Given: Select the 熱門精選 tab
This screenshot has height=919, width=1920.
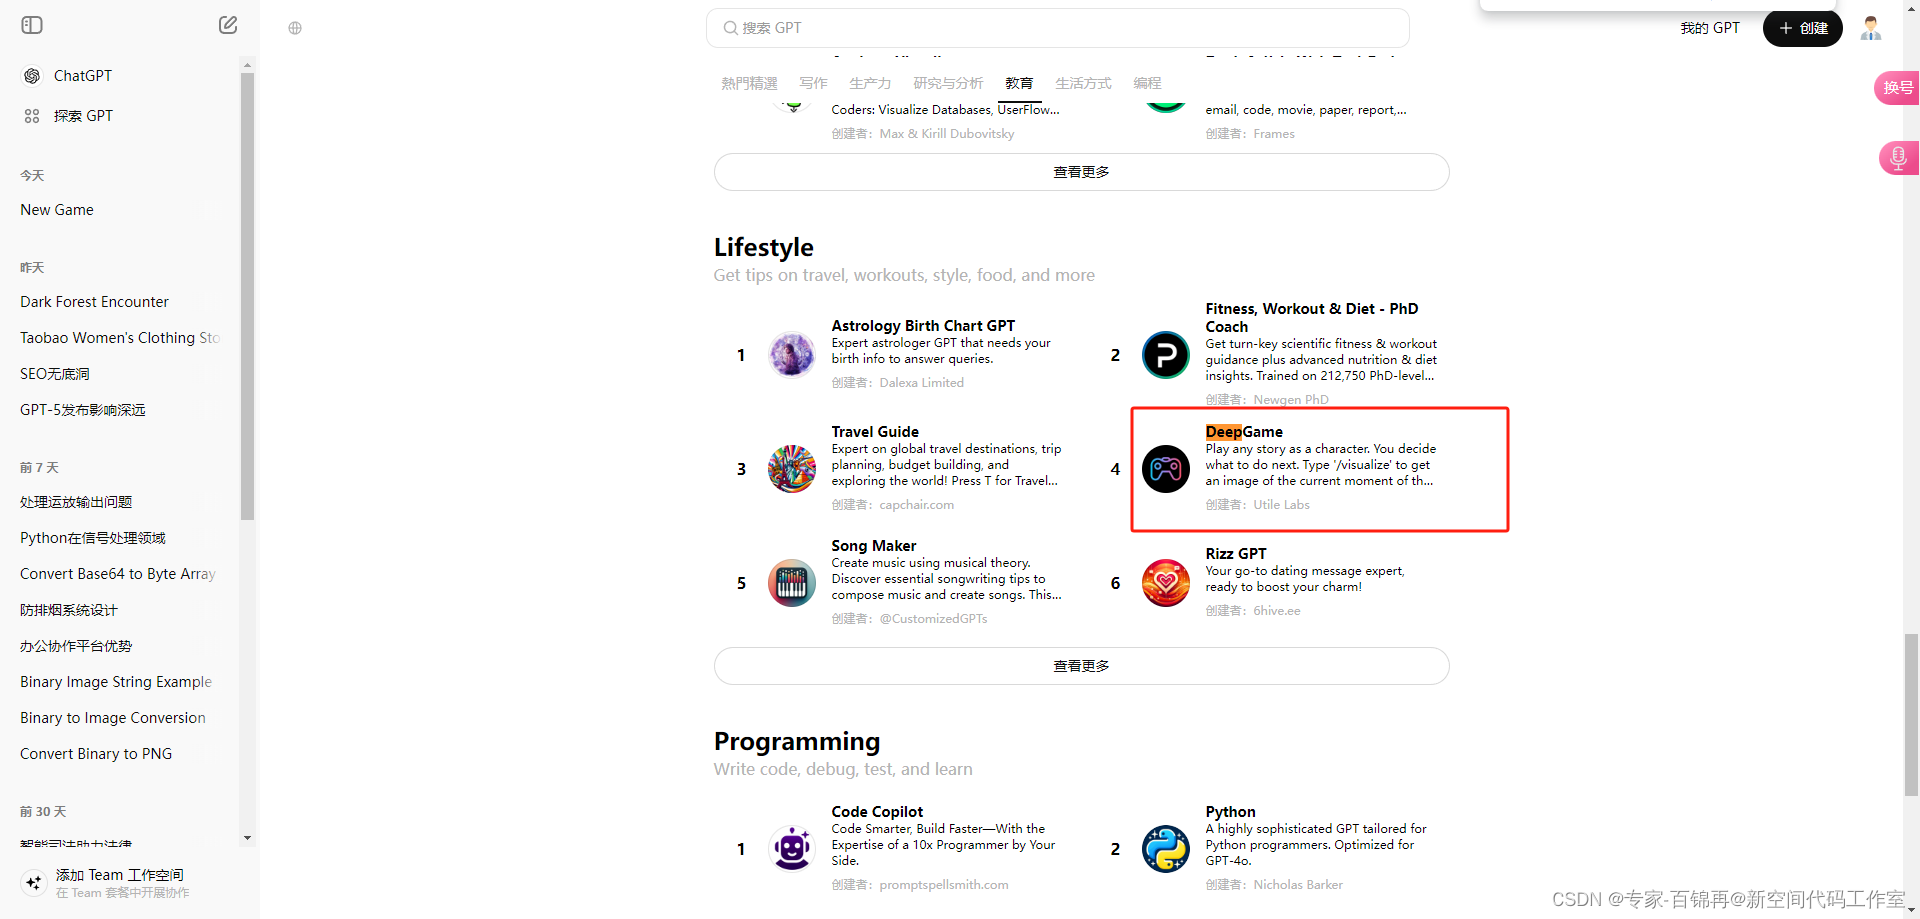Looking at the screenshot, I should coord(749,83).
